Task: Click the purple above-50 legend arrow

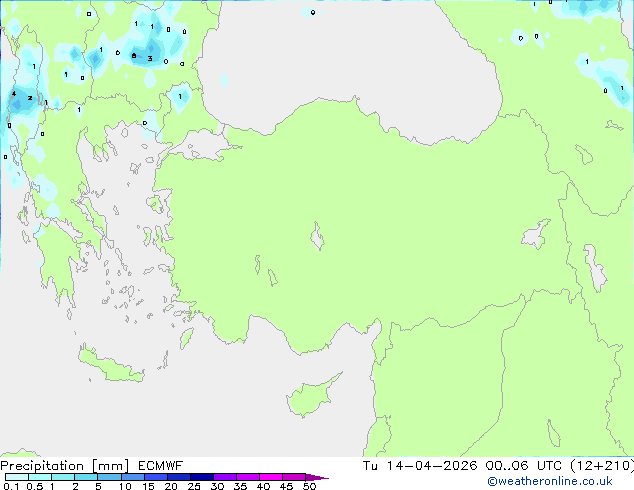Action: click(317, 477)
